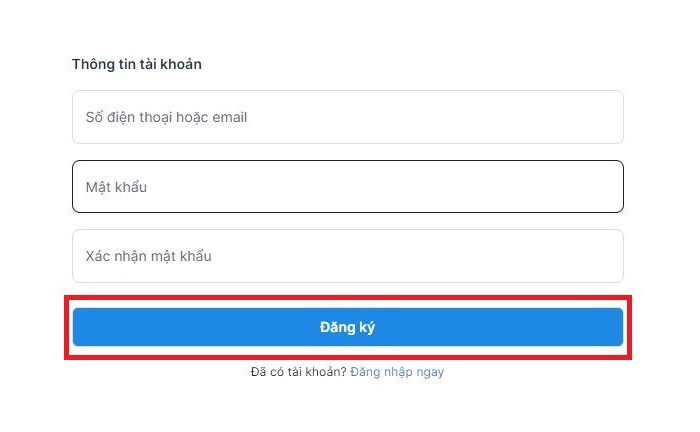The height and width of the screenshot is (432, 700).
Task: Place cursor in the phone or email input
Action: pos(347,117)
